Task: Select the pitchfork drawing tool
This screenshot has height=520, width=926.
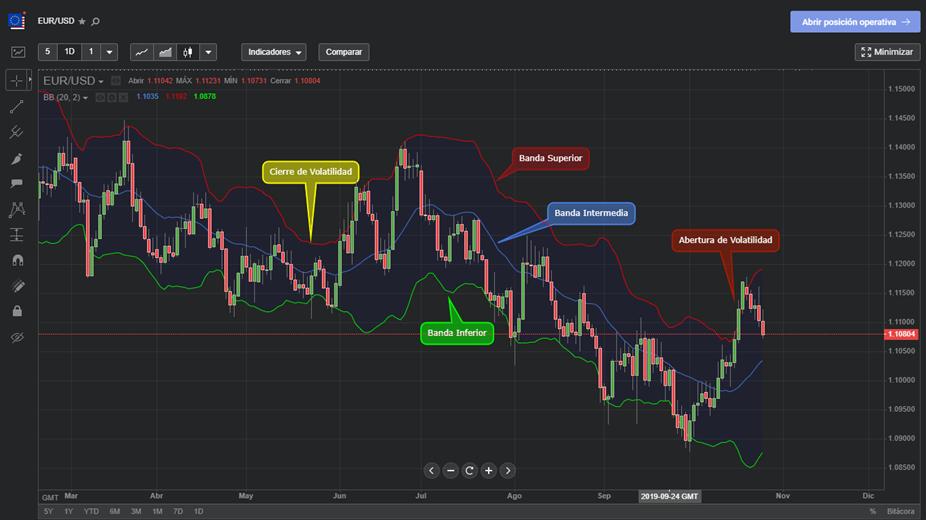Action: [17, 132]
